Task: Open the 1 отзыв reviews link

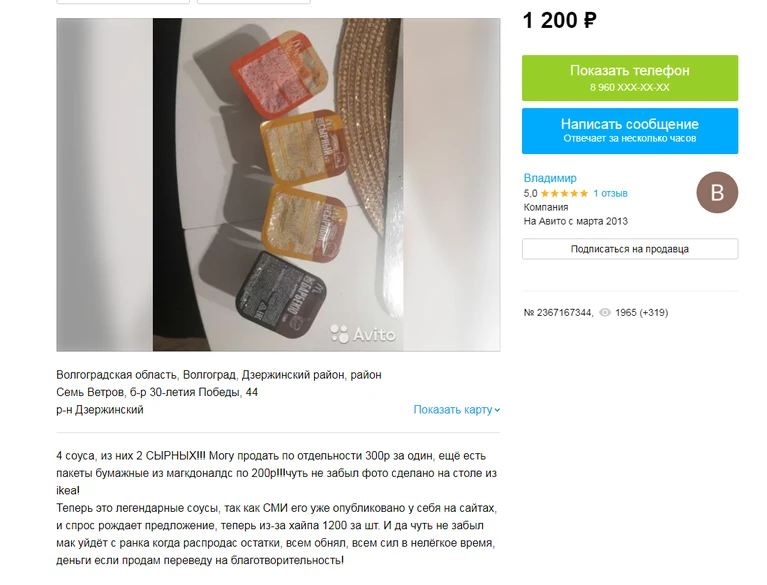Action: click(610, 193)
